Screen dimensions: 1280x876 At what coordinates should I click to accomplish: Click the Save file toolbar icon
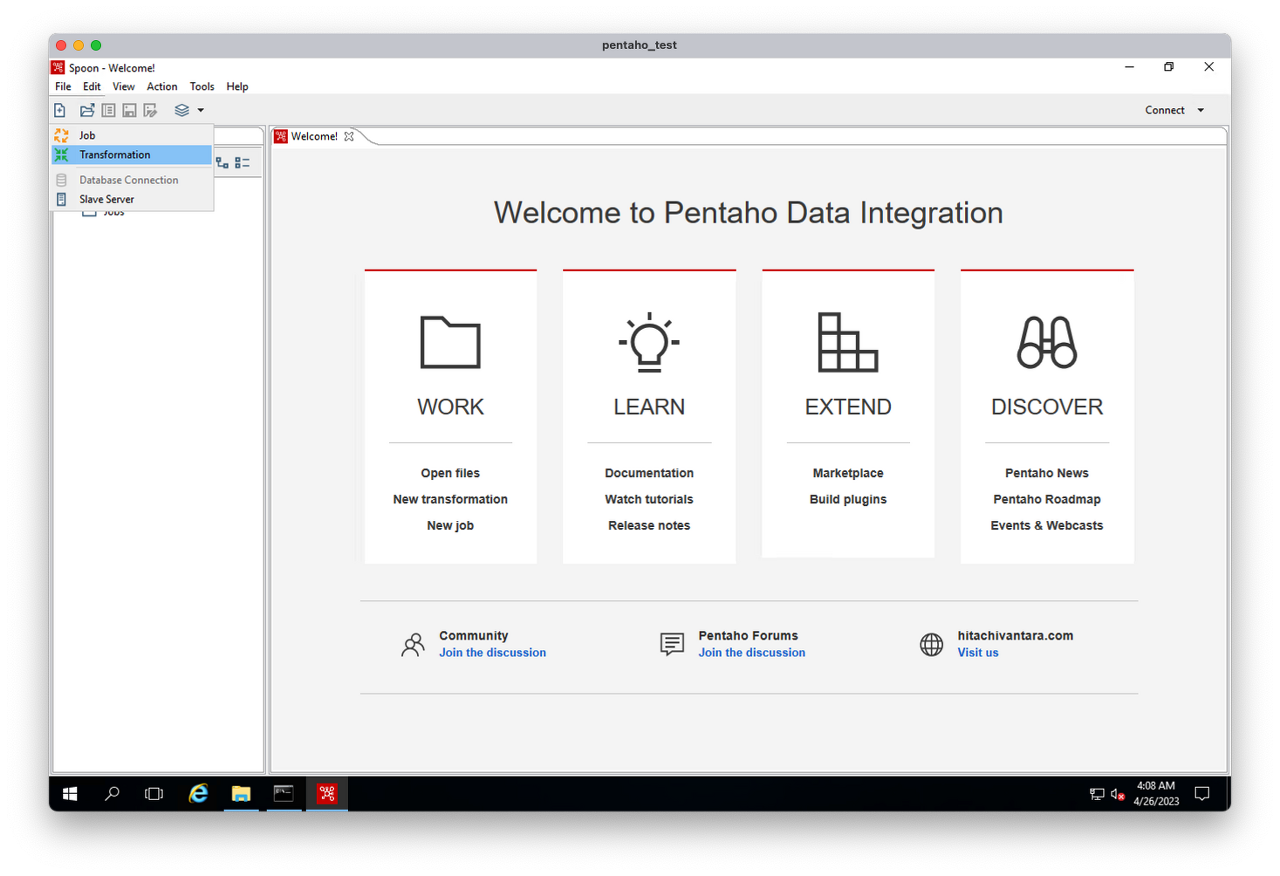(x=130, y=110)
